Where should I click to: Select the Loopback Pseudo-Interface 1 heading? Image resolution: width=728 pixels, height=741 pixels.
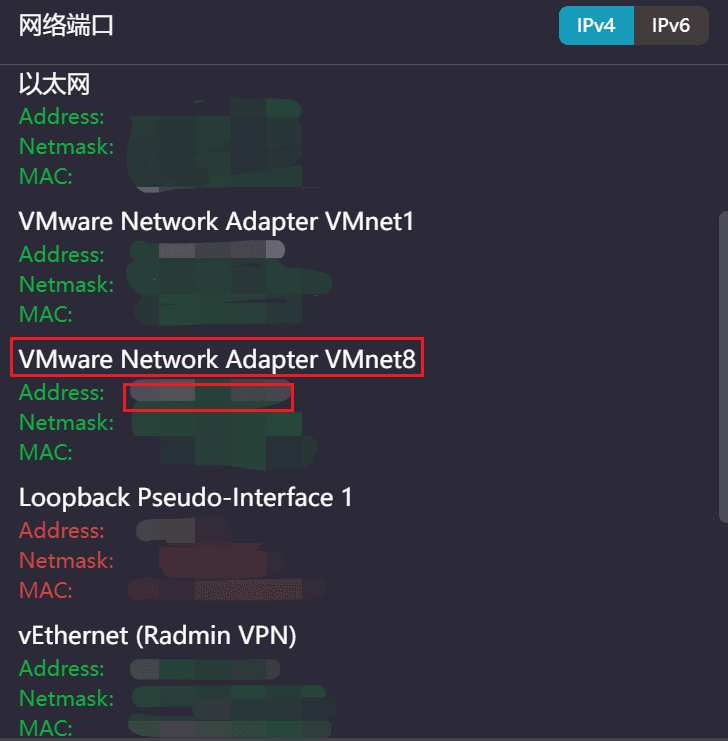[185, 497]
